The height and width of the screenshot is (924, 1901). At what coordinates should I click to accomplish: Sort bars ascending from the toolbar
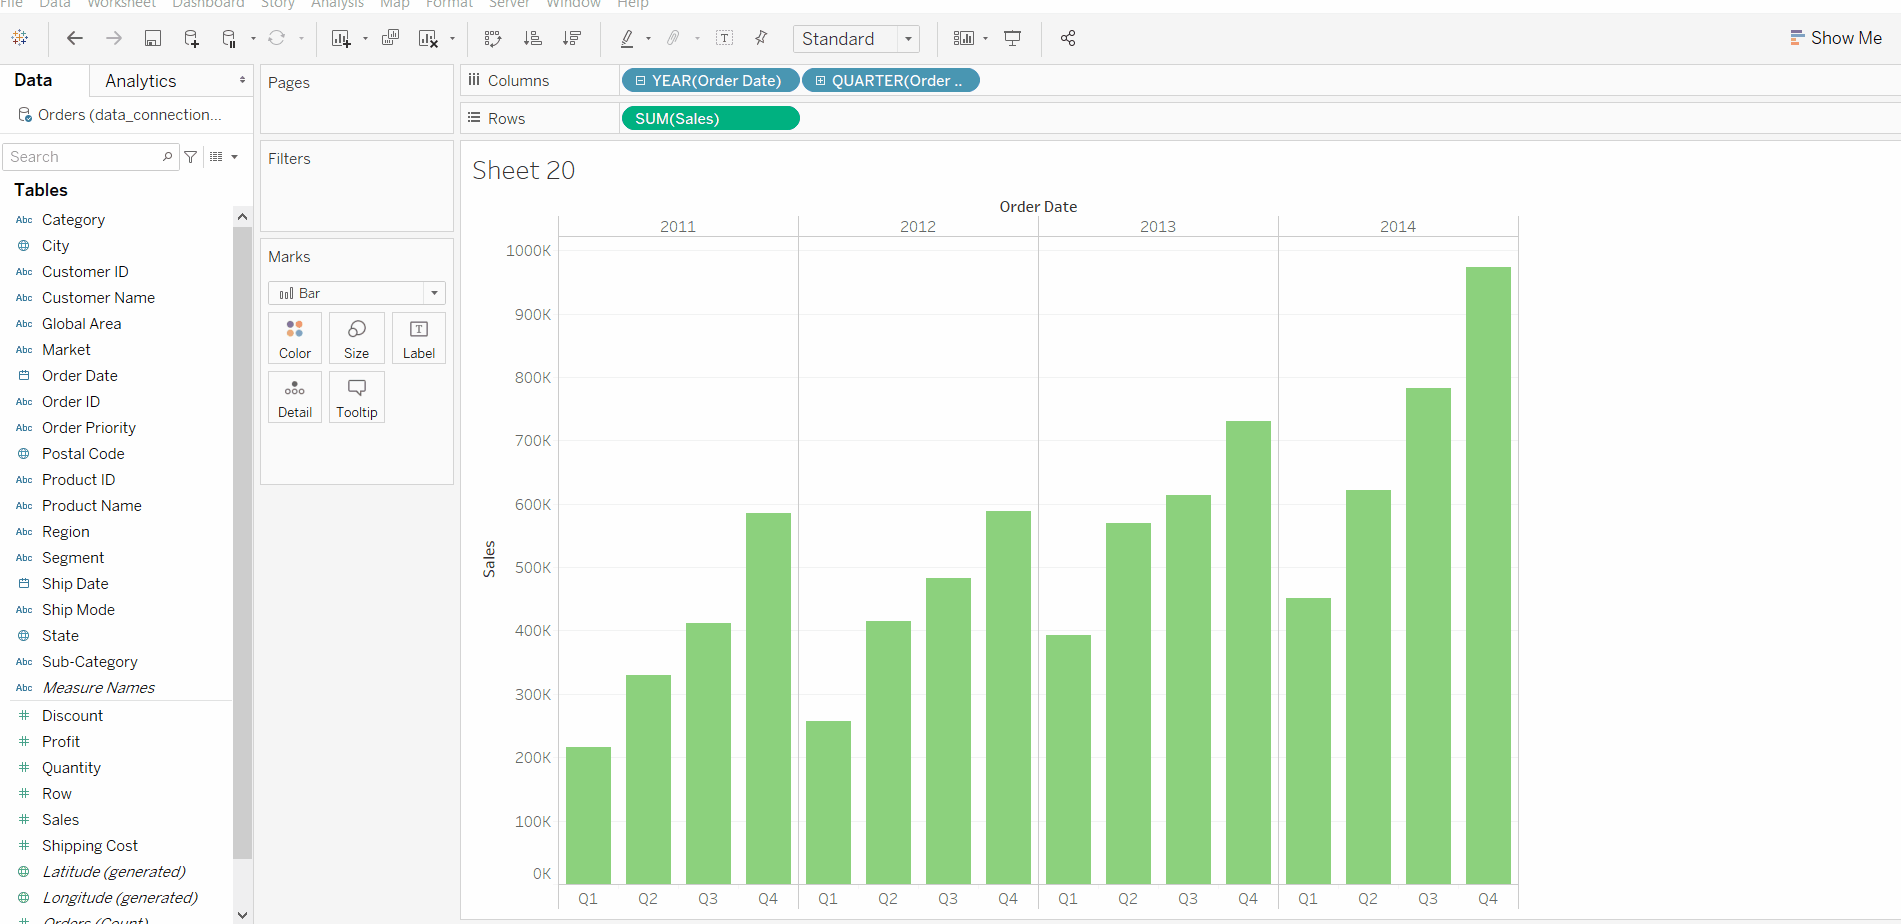533,38
